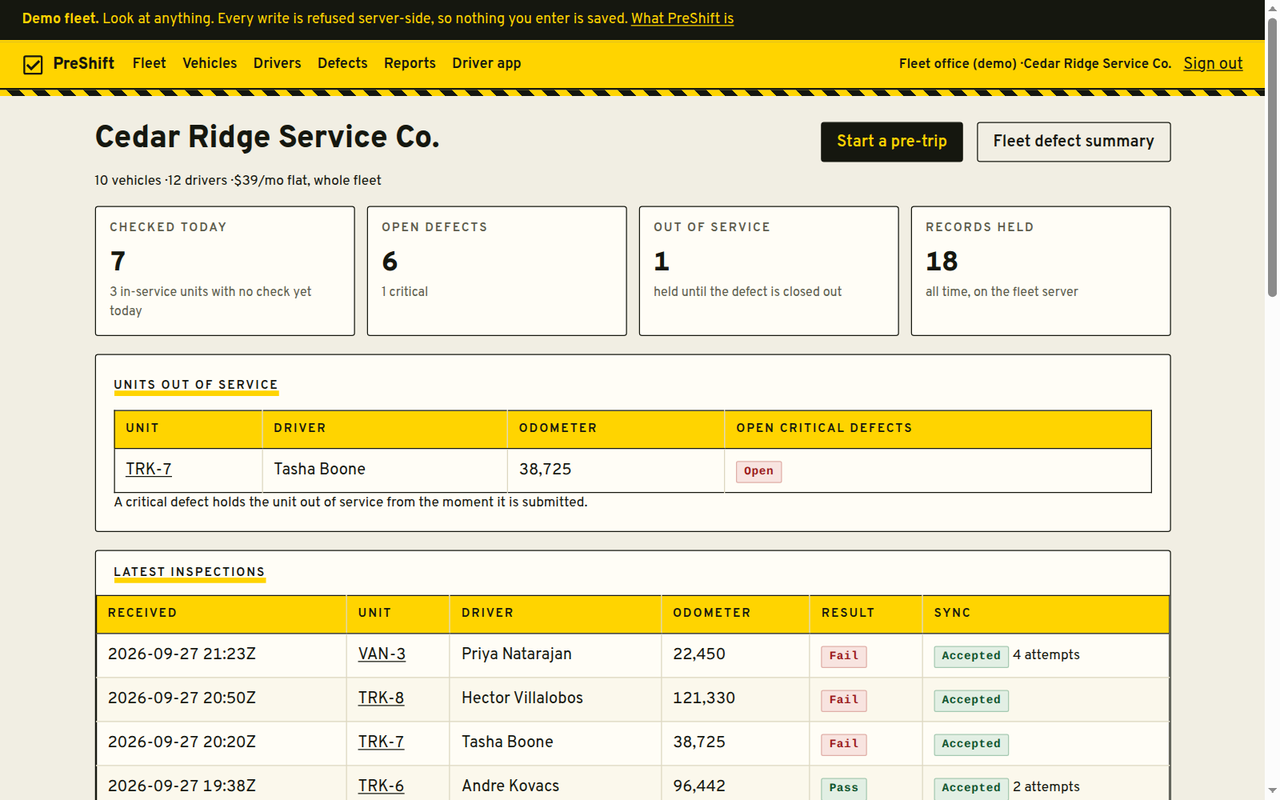Follow the 'What PreShift is' link

pos(682,19)
